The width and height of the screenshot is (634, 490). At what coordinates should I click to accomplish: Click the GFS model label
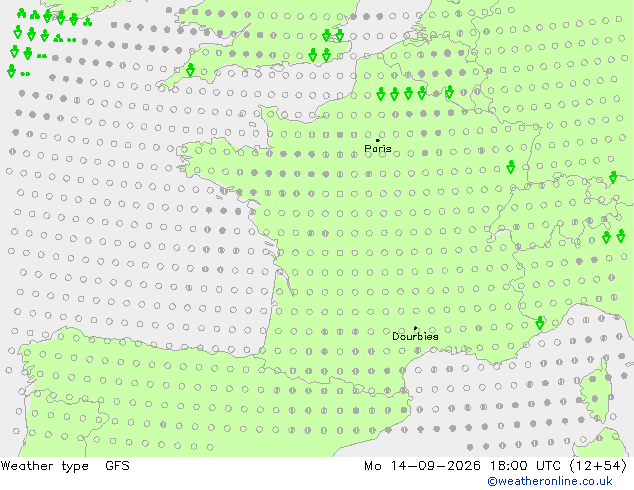(x=117, y=466)
